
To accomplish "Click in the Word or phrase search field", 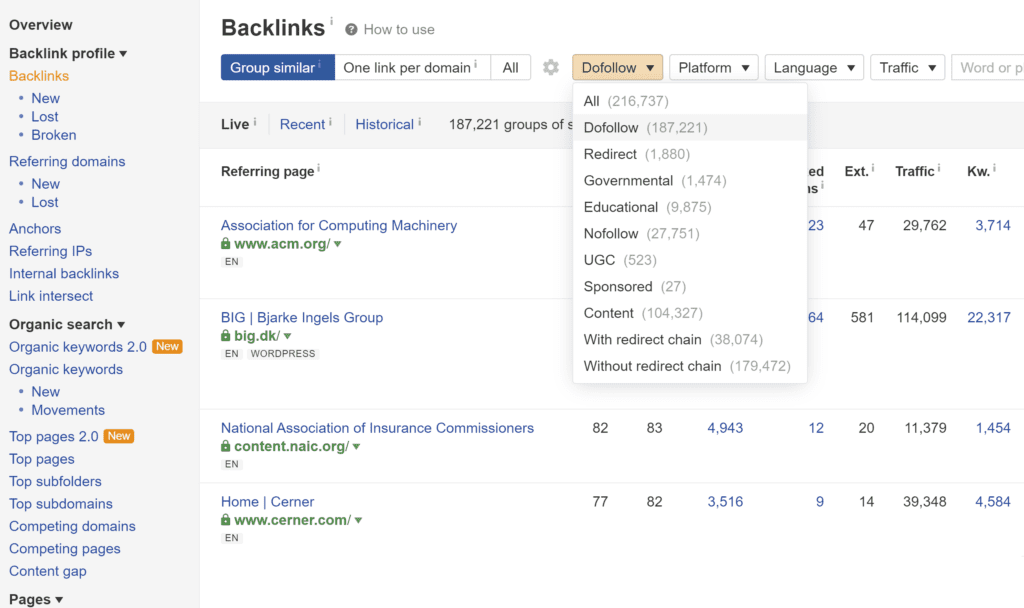I will pos(988,67).
